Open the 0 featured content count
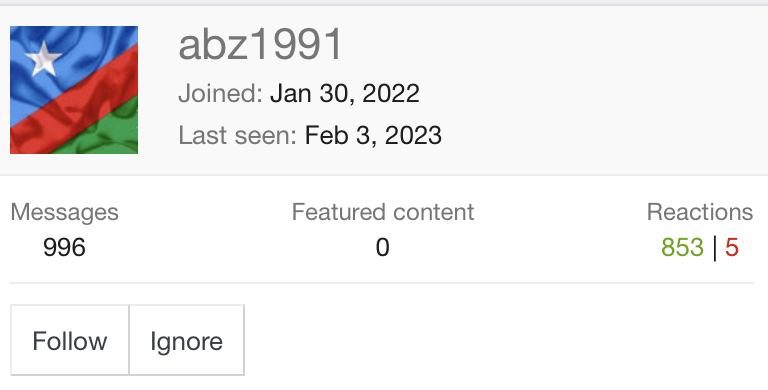 383,247
